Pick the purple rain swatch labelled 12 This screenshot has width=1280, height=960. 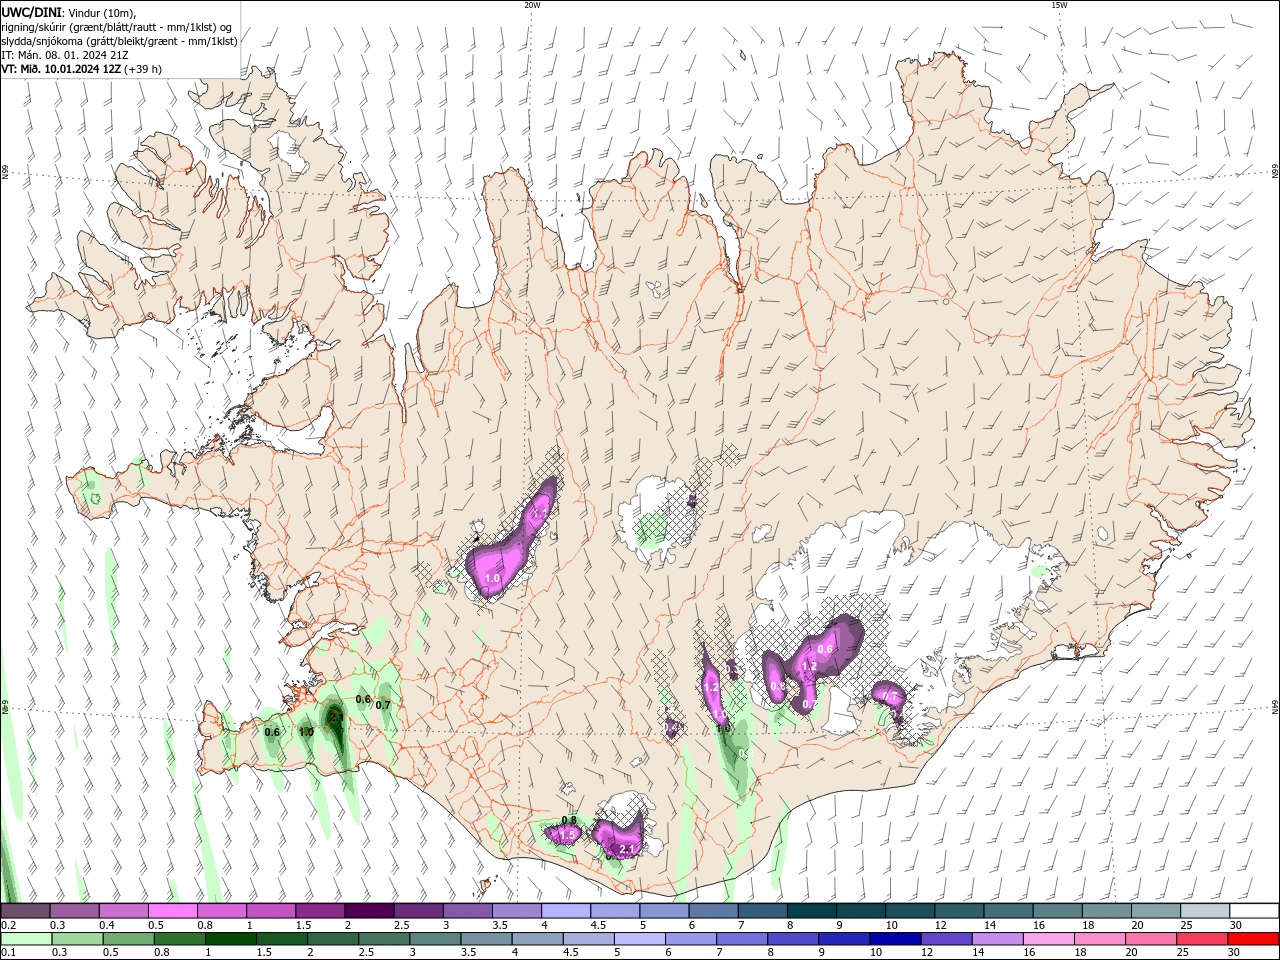947,939
